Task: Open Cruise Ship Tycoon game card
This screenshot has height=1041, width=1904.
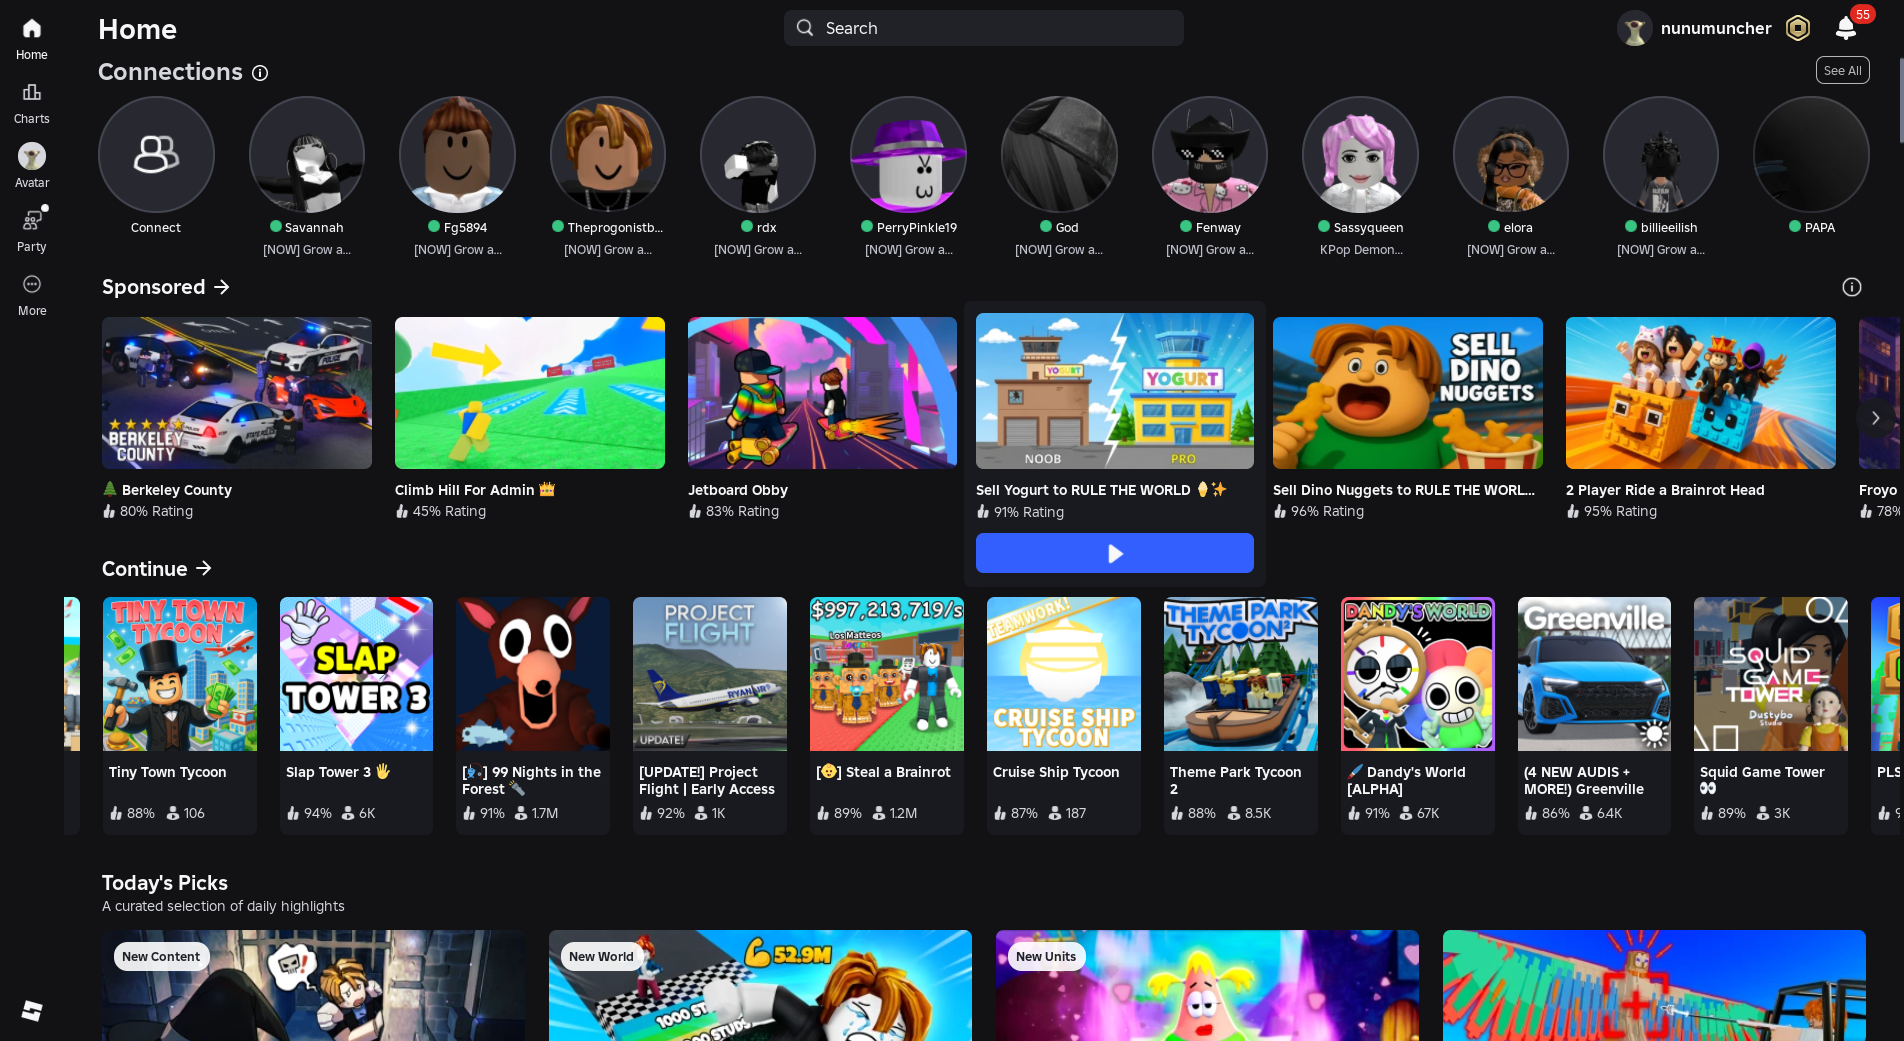Action: click(x=1064, y=715)
